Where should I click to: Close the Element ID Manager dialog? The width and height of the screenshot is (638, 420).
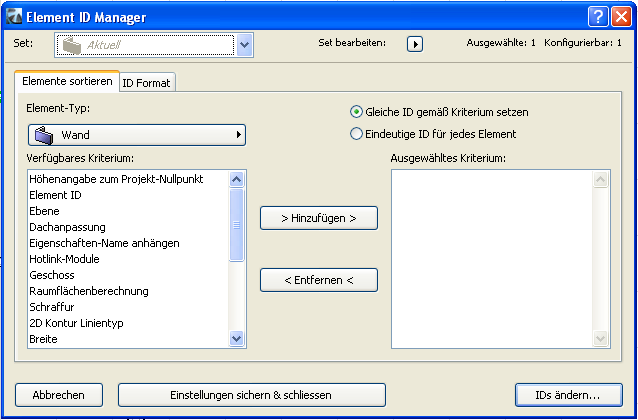[x=621, y=17]
